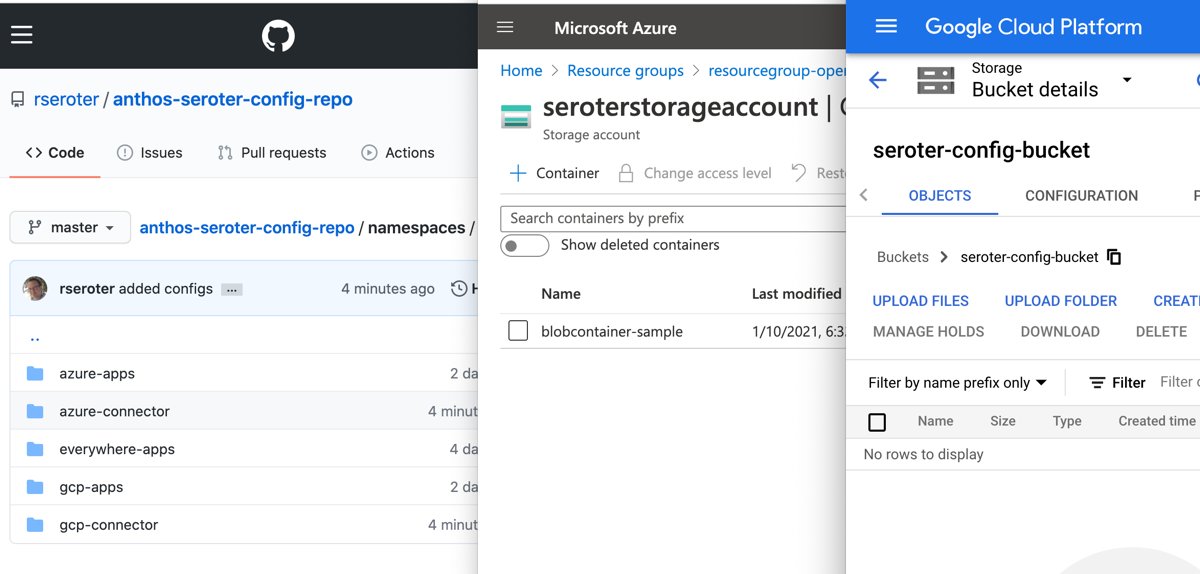
Task: Open the Pull requests tab
Action: pyautogui.click(x=272, y=153)
